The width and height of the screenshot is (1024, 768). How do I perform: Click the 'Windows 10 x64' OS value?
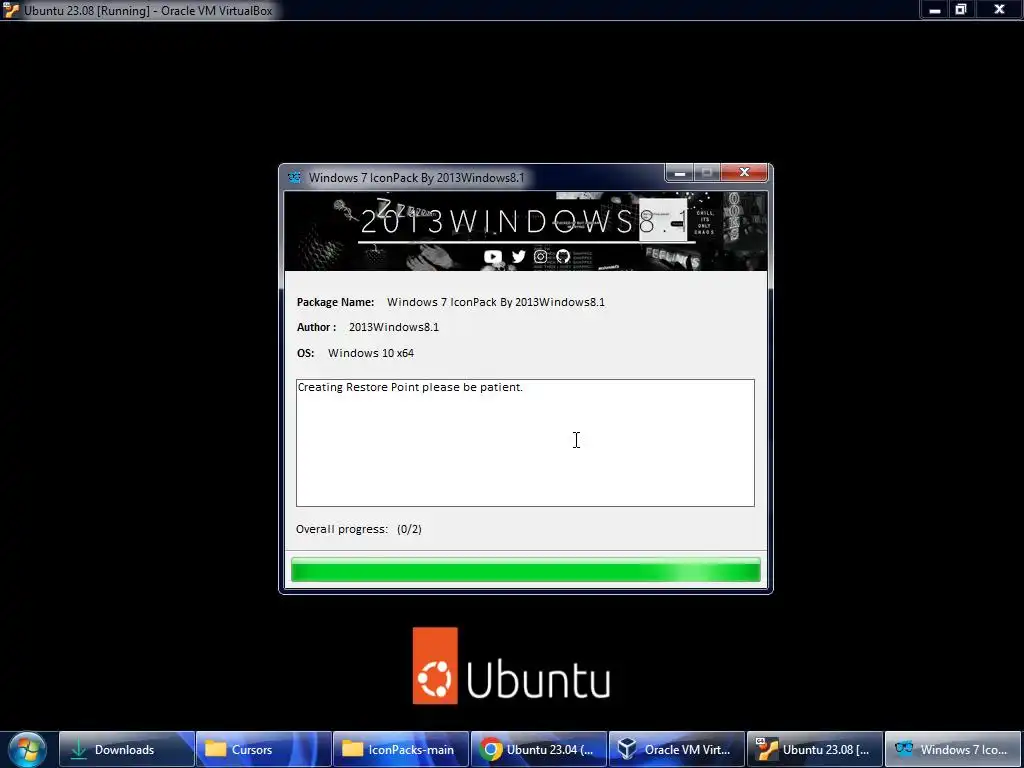pyautogui.click(x=371, y=353)
